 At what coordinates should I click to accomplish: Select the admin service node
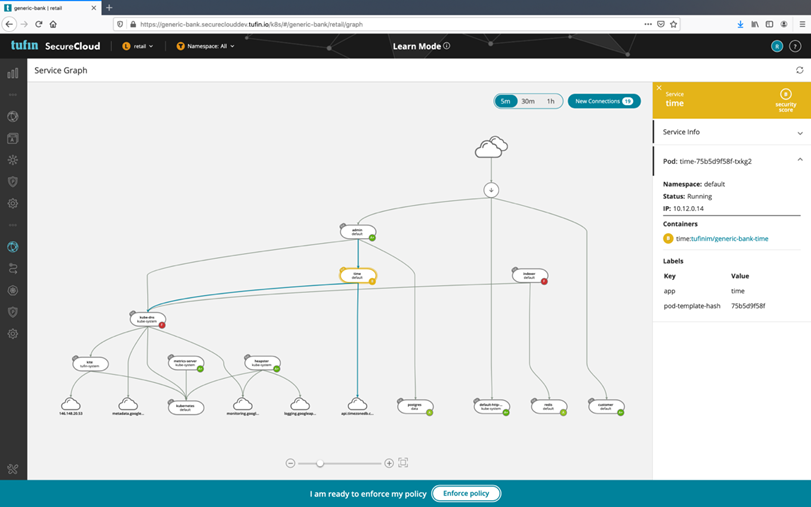coord(357,232)
